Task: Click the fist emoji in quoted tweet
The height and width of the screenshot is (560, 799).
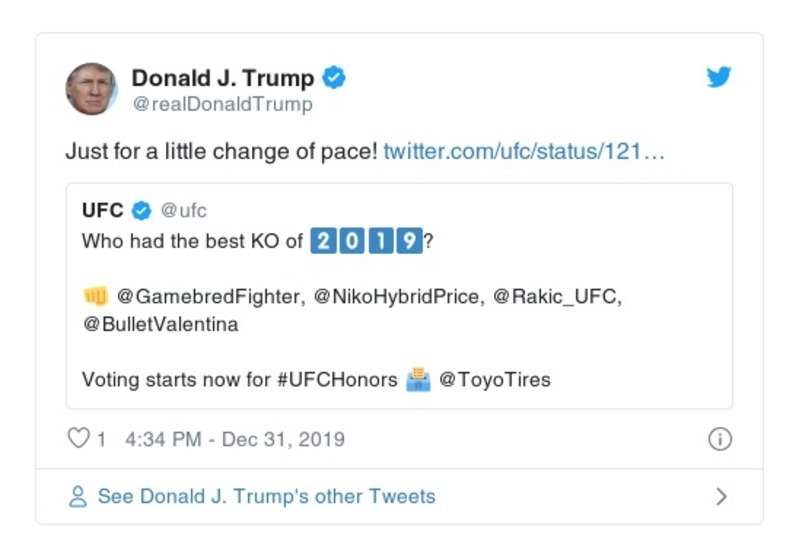Action: [95, 297]
